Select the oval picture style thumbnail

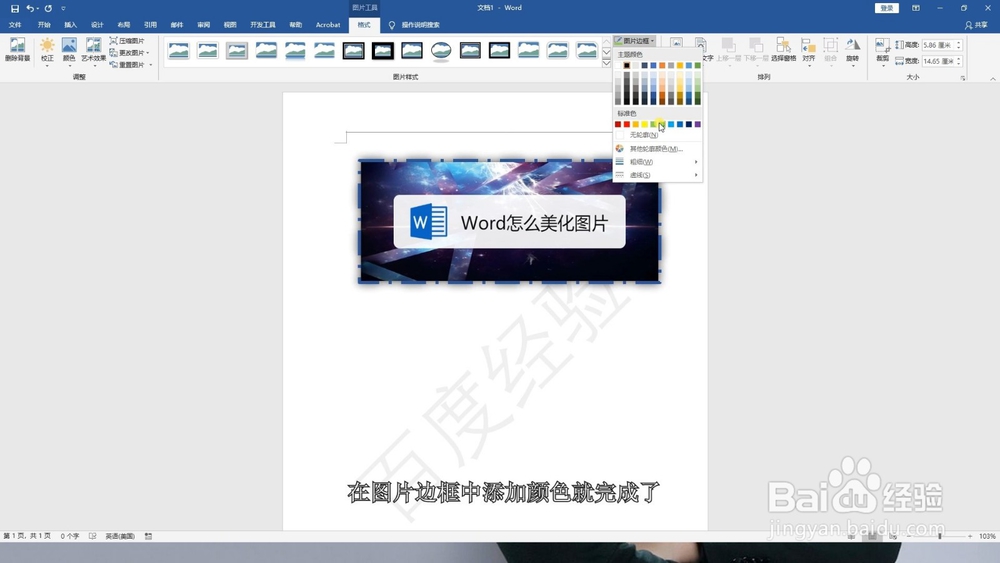(441, 50)
